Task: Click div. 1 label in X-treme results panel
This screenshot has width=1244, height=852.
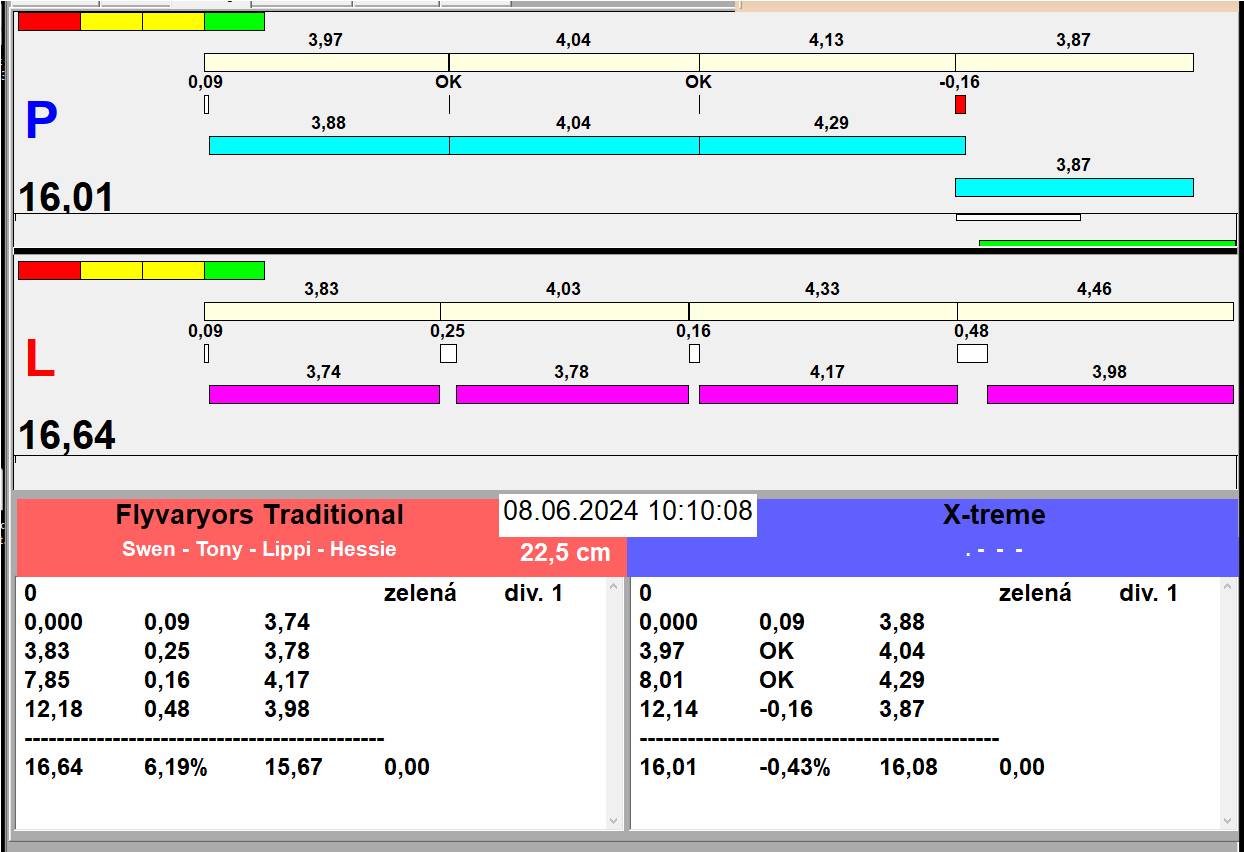Action: click(x=1148, y=593)
